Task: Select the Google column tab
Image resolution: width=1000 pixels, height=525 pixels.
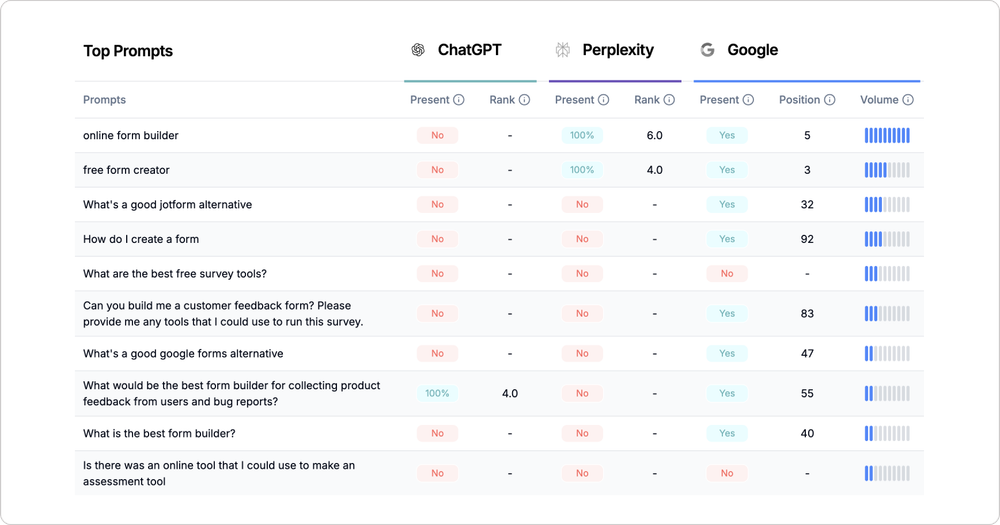Action: coord(752,50)
